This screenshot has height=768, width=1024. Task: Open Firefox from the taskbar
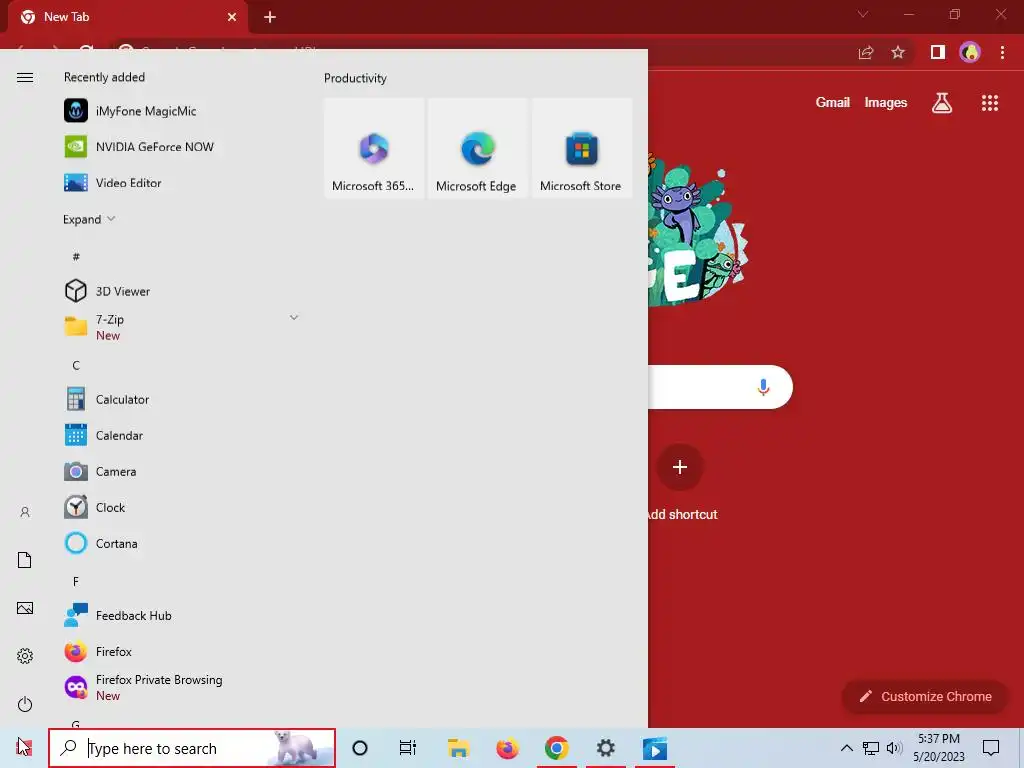(507, 748)
